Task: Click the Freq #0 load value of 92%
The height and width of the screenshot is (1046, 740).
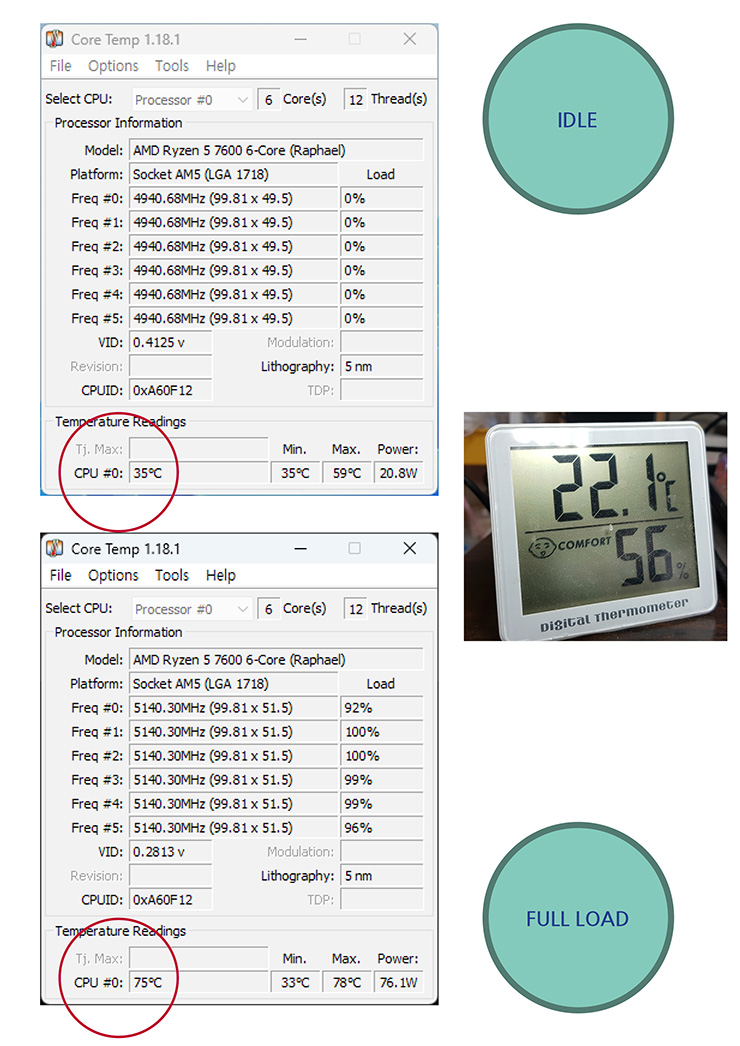Action: pos(381,708)
